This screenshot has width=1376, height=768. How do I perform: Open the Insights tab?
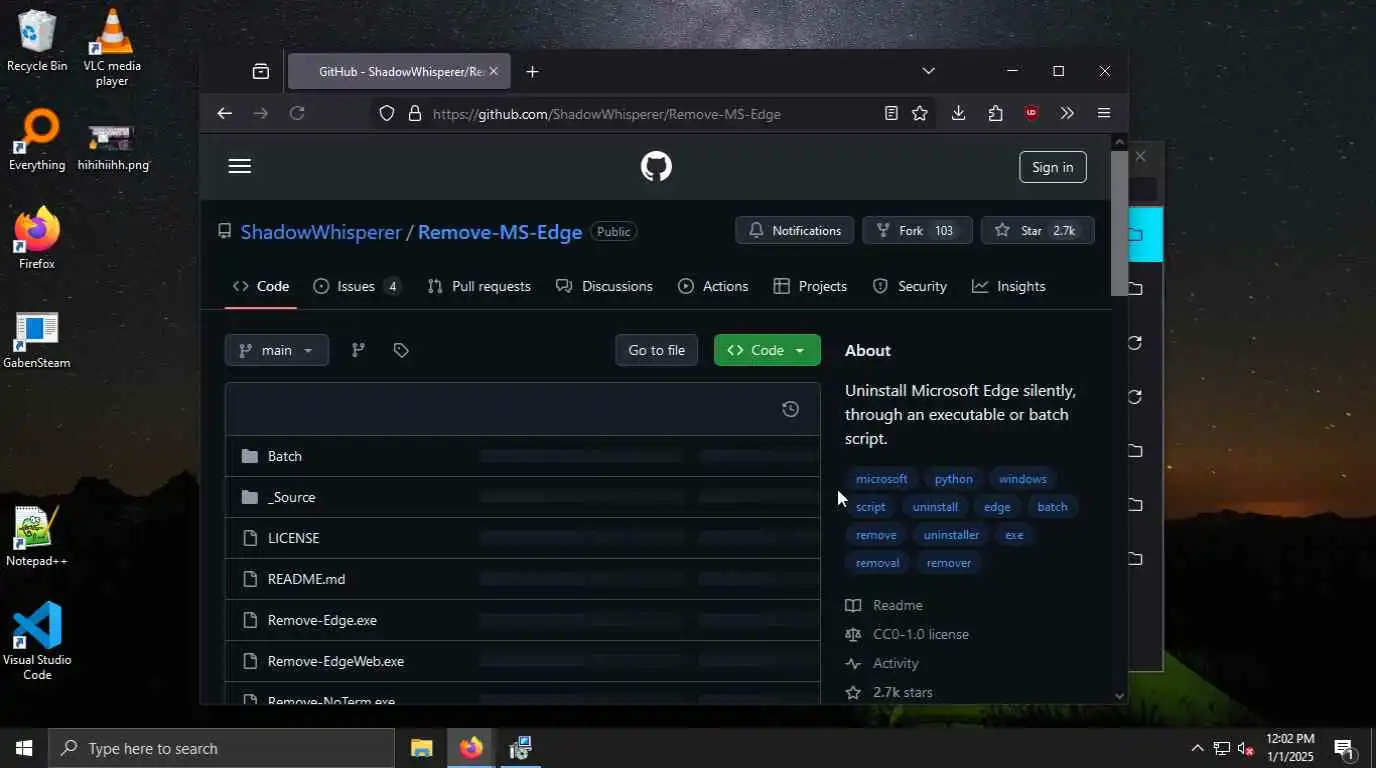click(x=1009, y=286)
